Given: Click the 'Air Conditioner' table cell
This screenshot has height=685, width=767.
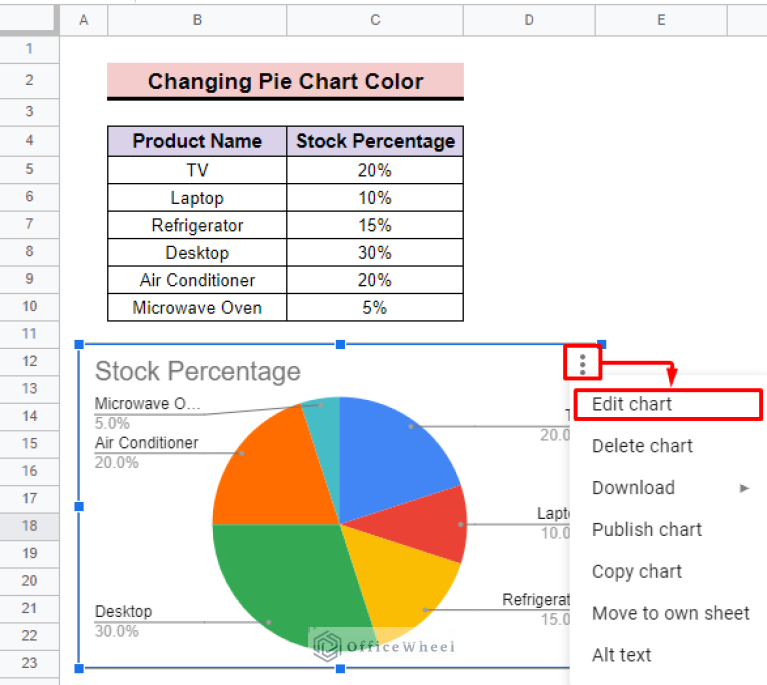Looking at the screenshot, I should pyautogui.click(x=197, y=280).
